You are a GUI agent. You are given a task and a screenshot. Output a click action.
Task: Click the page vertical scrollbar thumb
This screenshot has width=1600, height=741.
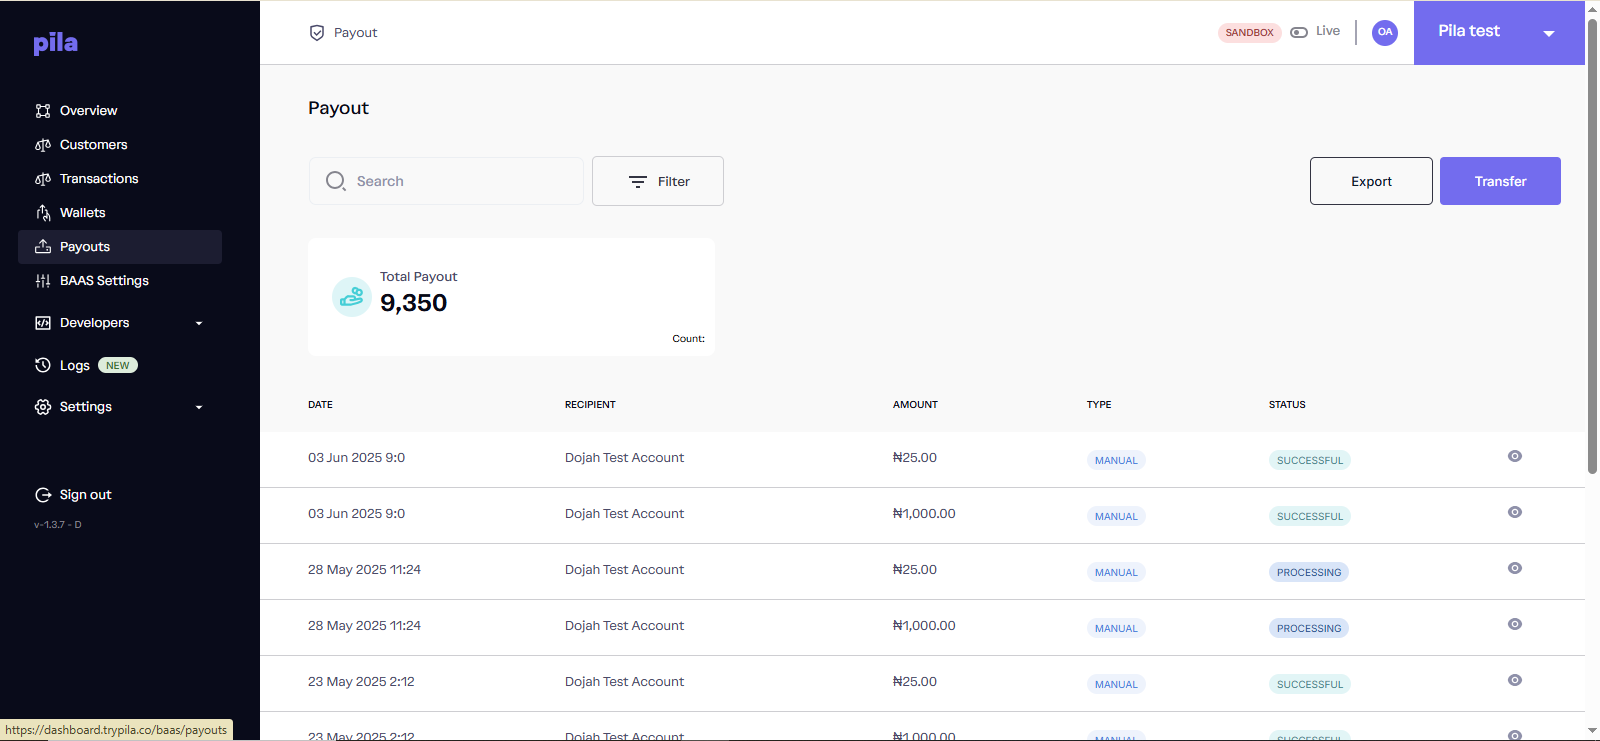click(1592, 245)
